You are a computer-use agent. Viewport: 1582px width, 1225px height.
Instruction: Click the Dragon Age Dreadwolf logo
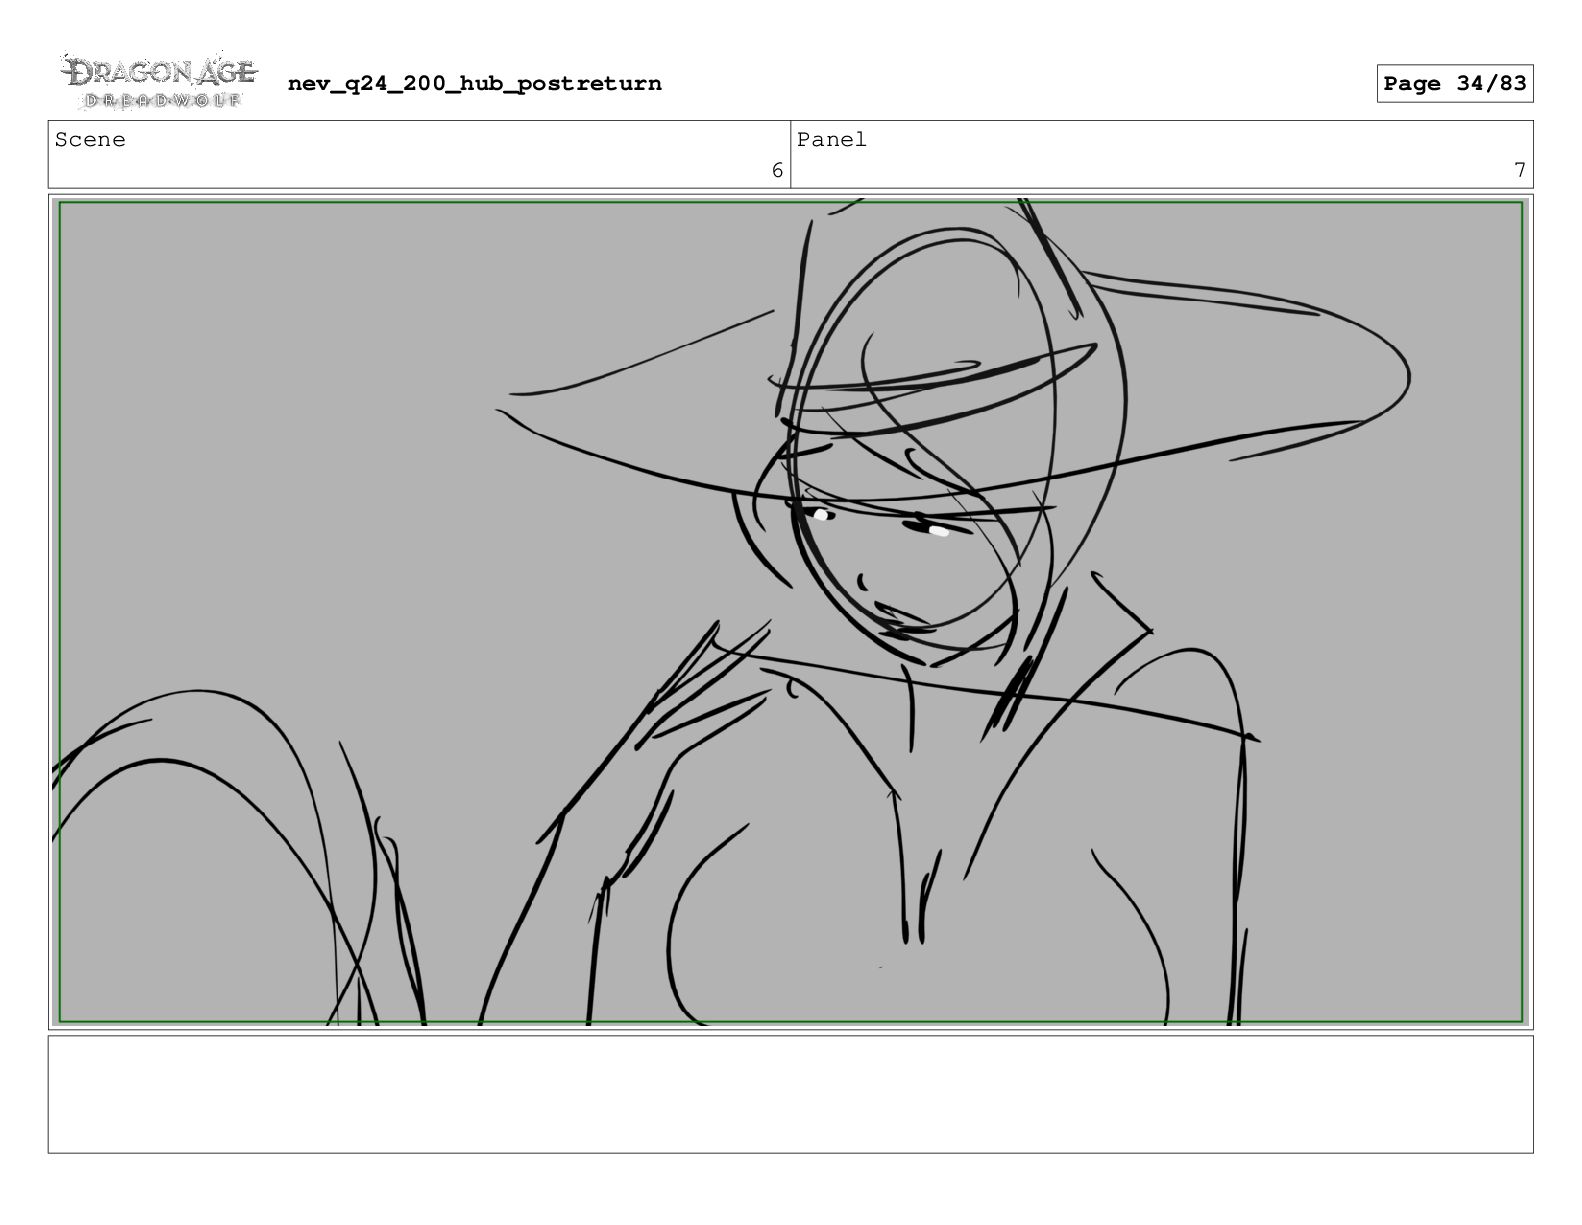coord(158,81)
